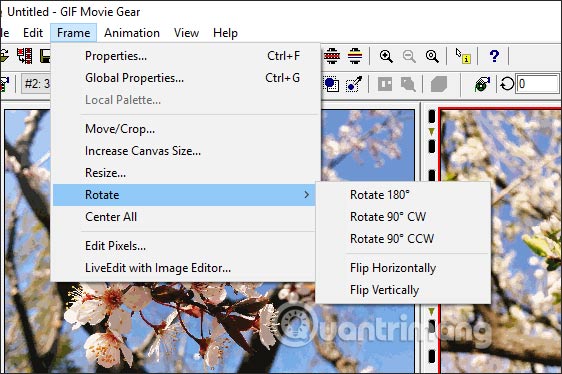Open the Help menu
Image resolution: width=562 pixels, height=374 pixels.
pyautogui.click(x=225, y=33)
